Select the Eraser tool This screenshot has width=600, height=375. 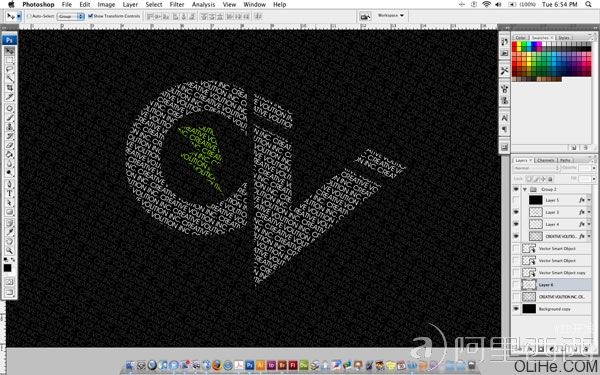pyautogui.click(x=10, y=145)
